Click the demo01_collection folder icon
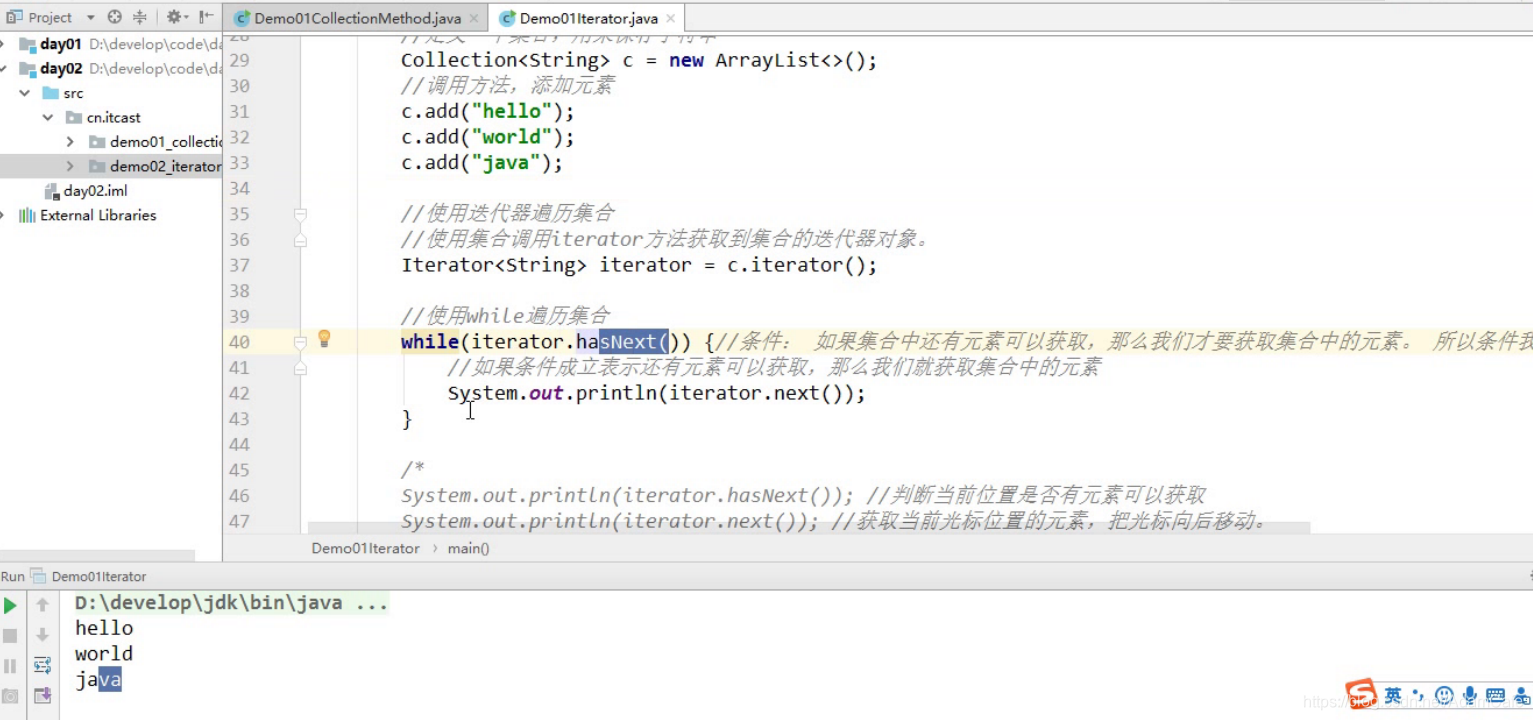The image size is (1533, 720). 97,142
